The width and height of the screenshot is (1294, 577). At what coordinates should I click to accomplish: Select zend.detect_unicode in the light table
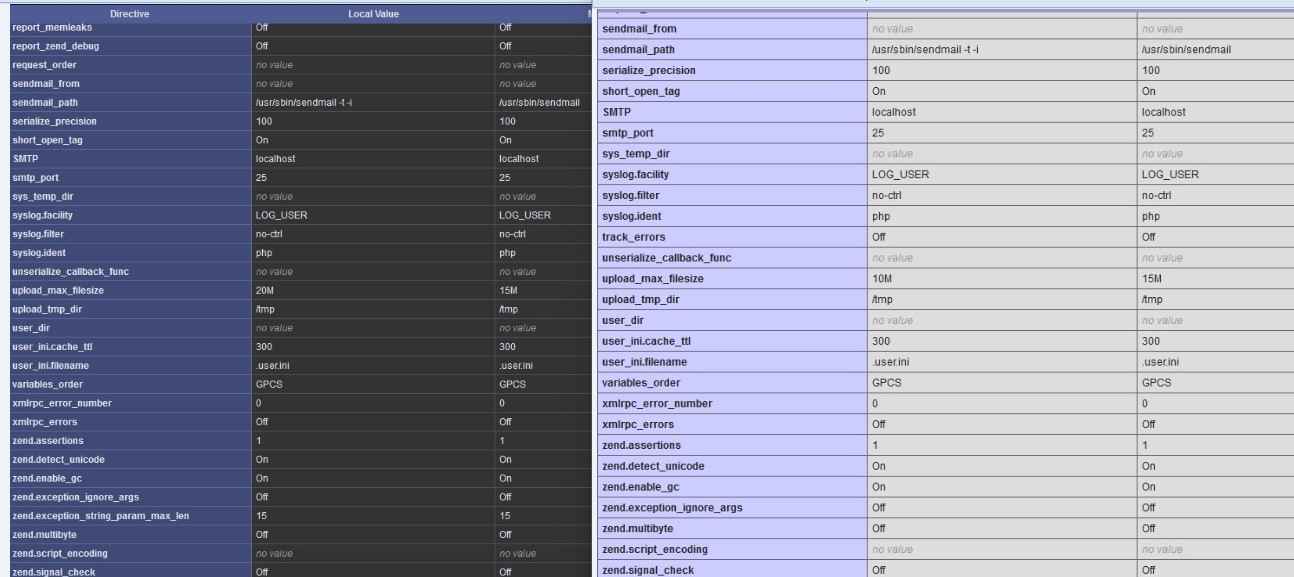pos(655,466)
